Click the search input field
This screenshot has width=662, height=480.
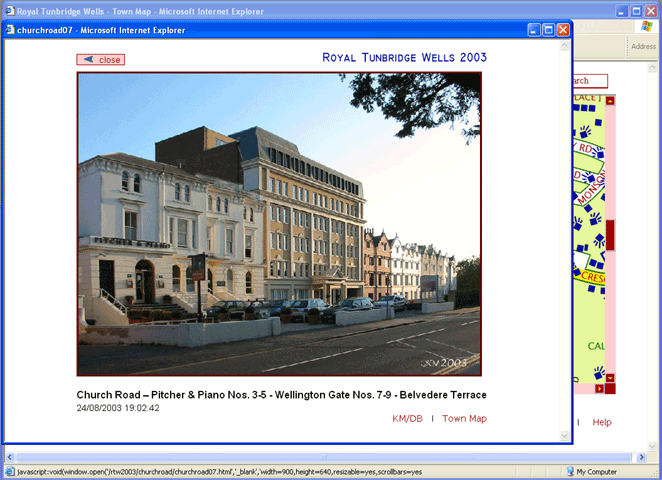pyautogui.click(x=588, y=81)
